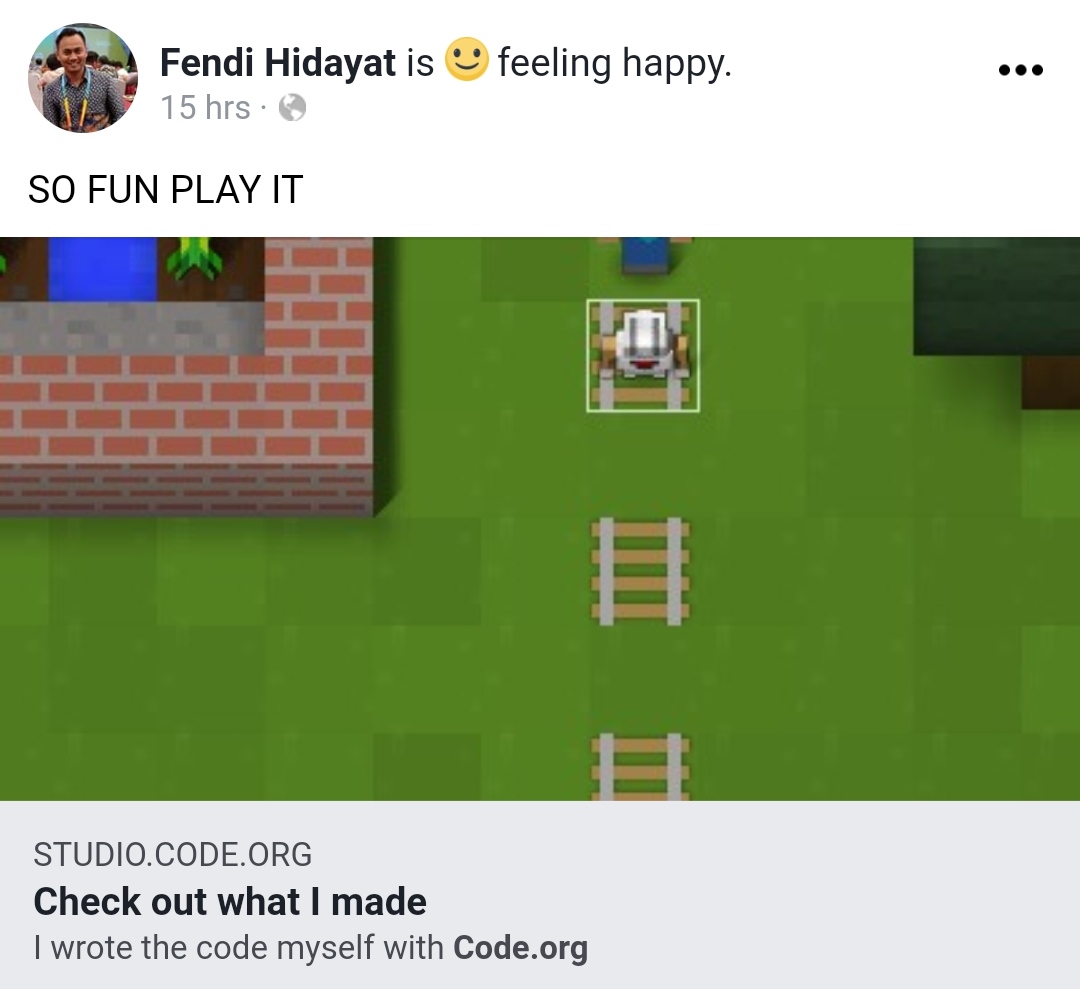Click the middle rail track segment
1080x989 pixels.
[x=641, y=572]
